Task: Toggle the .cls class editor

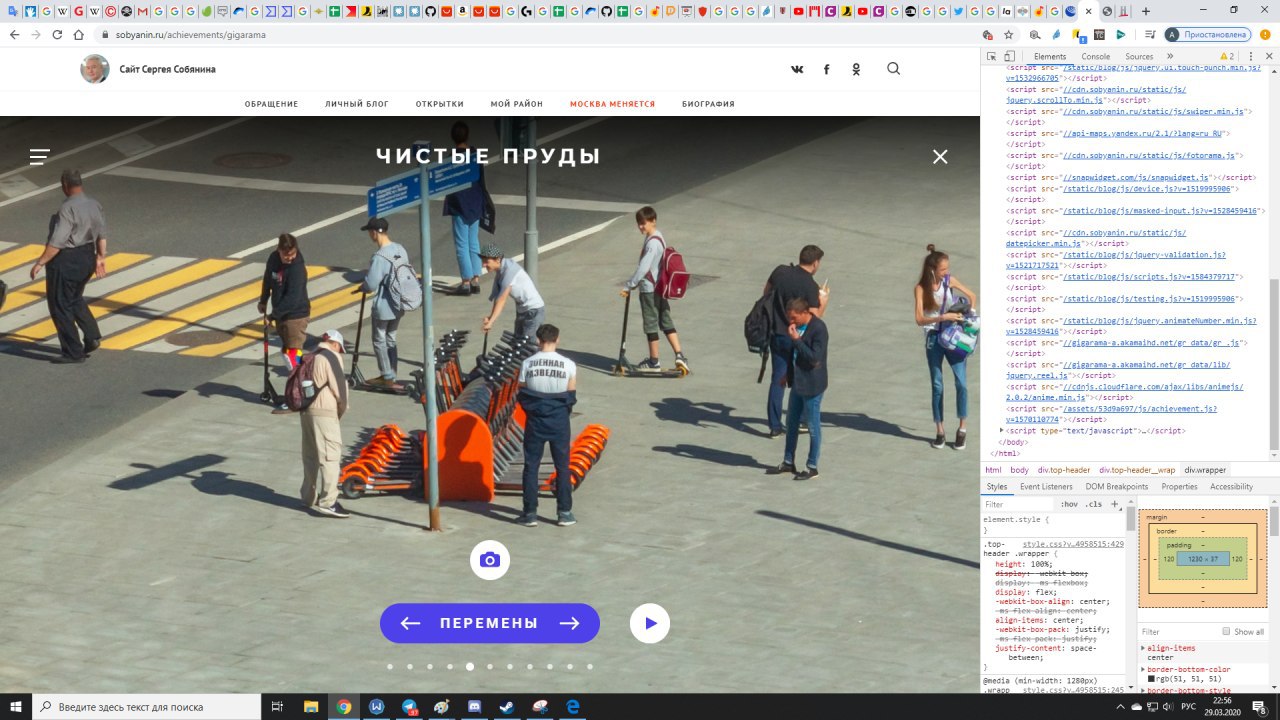Action: (x=1094, y=504)
